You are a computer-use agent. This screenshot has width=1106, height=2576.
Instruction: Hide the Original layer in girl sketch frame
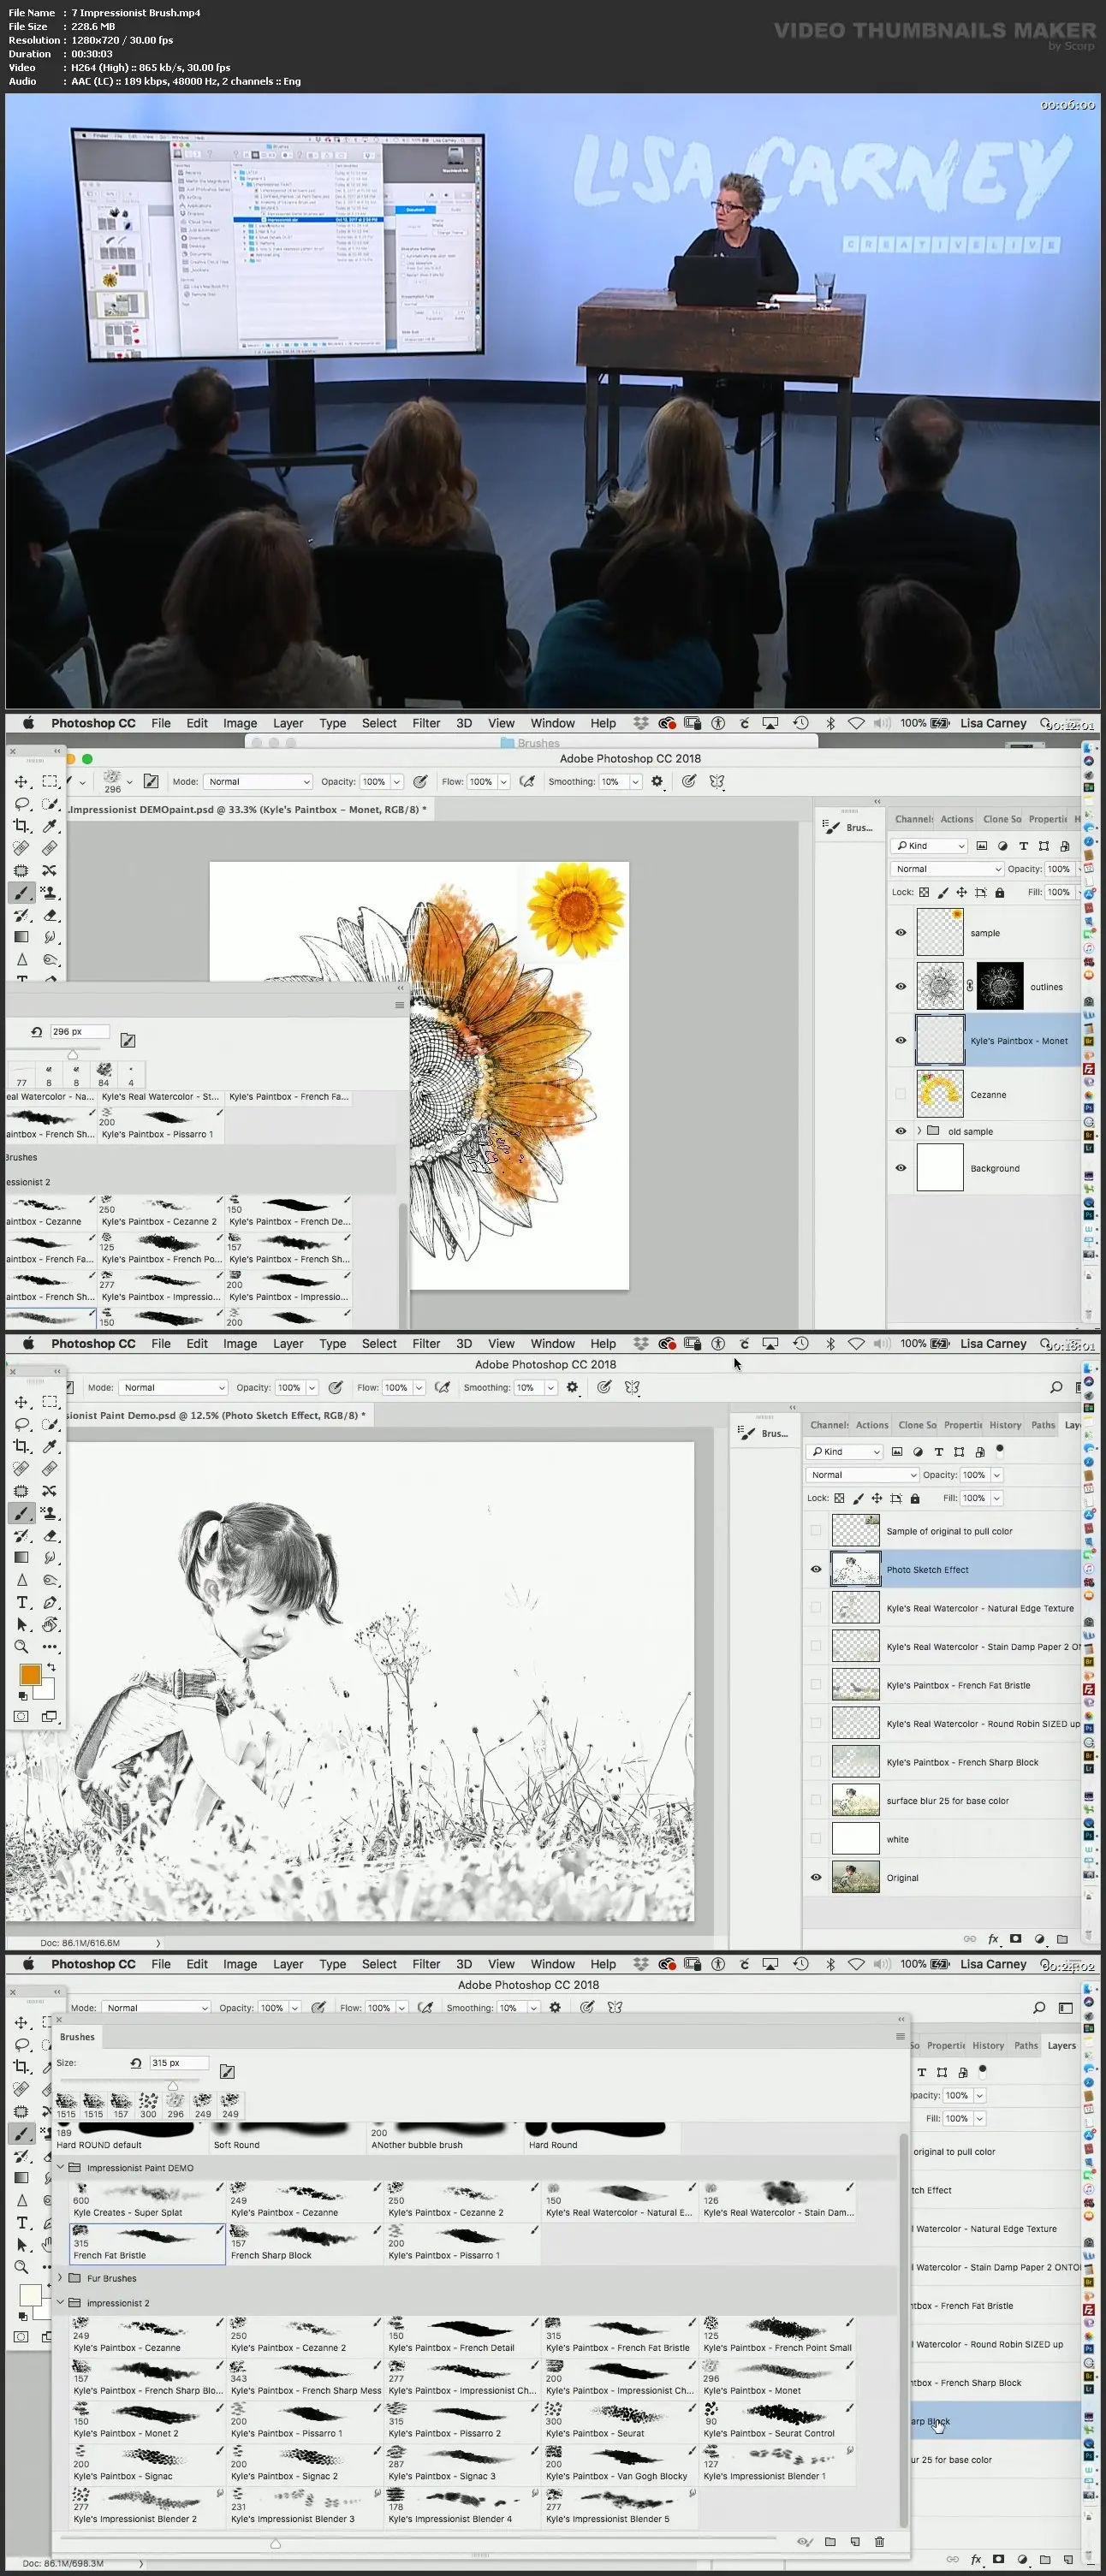coord(815,1877)
